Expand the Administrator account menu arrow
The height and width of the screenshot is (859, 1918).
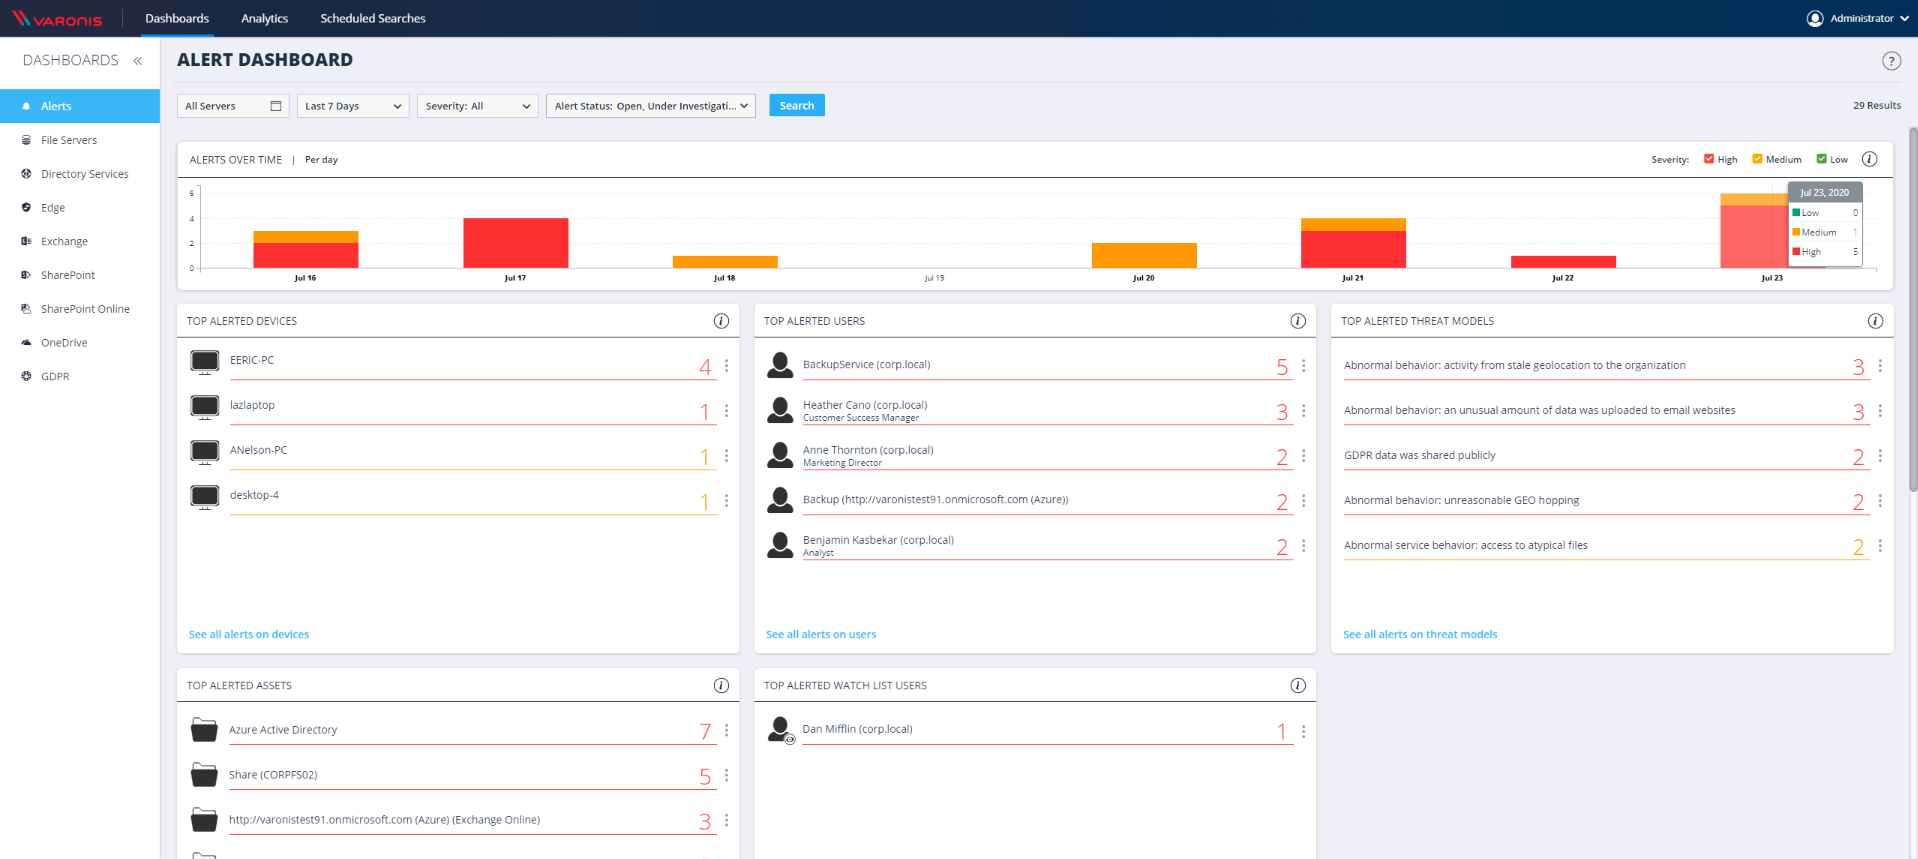click(x=1904, y=19)
